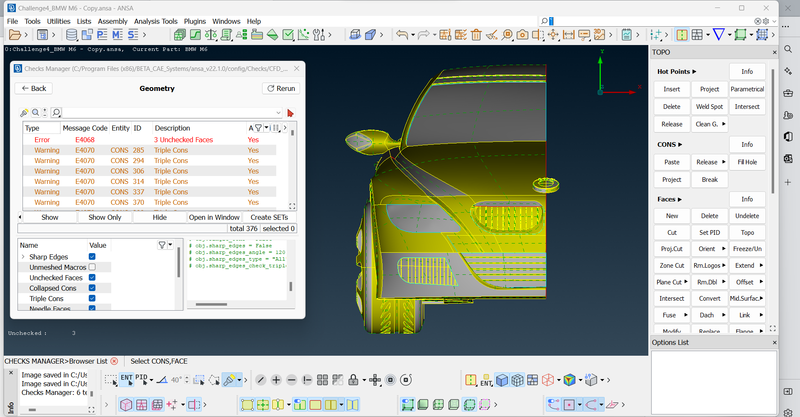Open the Plugins menu

[195, 21]
